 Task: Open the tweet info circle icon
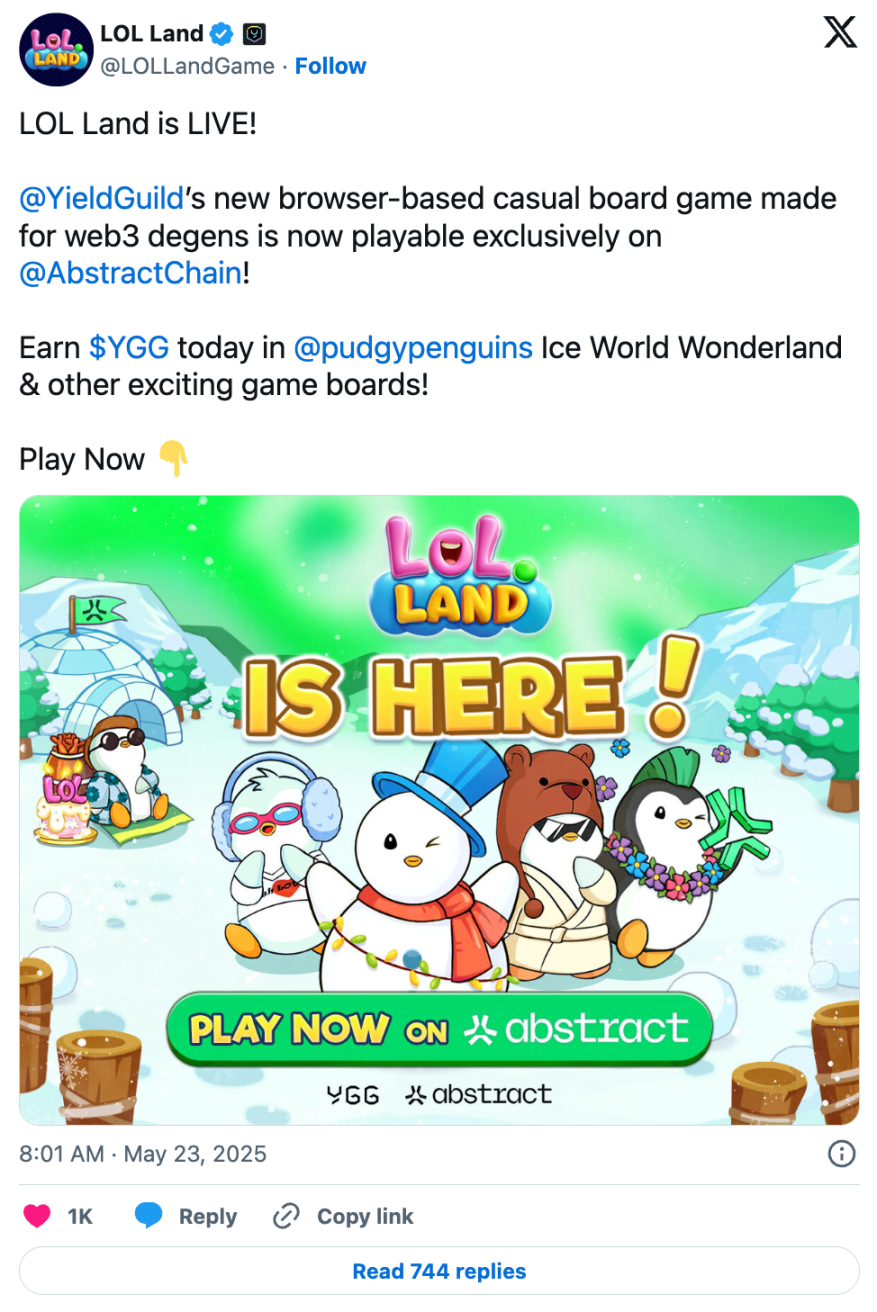point(842,1154)
